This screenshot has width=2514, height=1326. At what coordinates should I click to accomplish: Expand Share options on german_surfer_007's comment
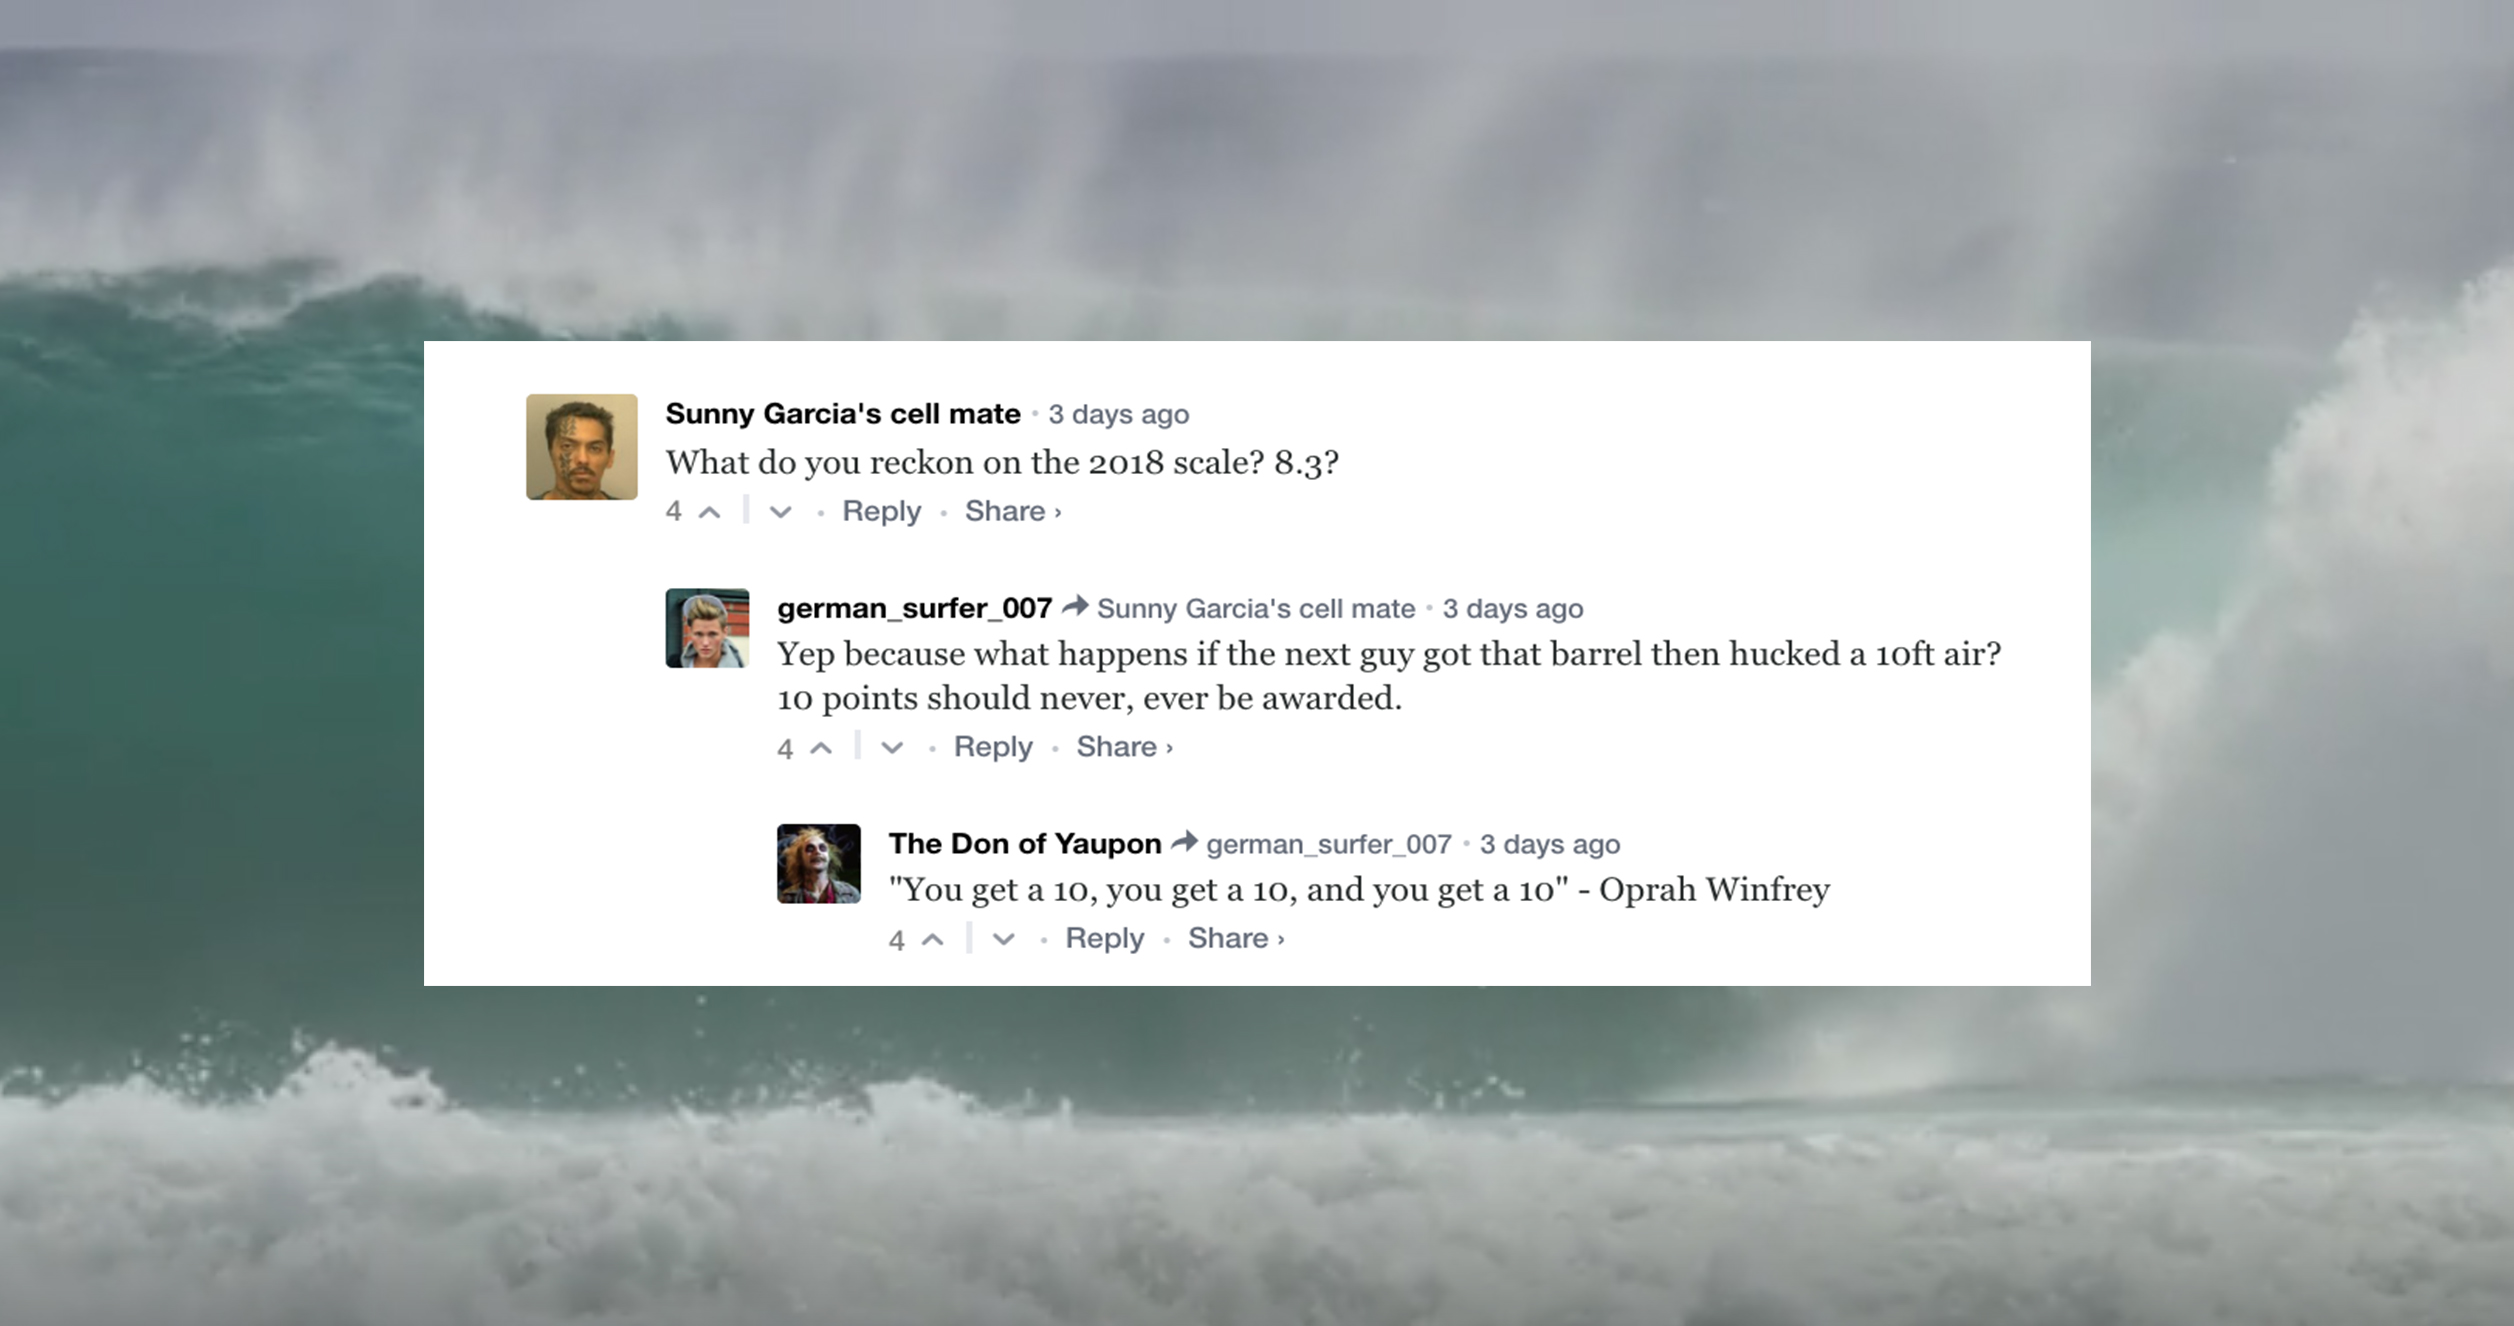pos(1124,747)
